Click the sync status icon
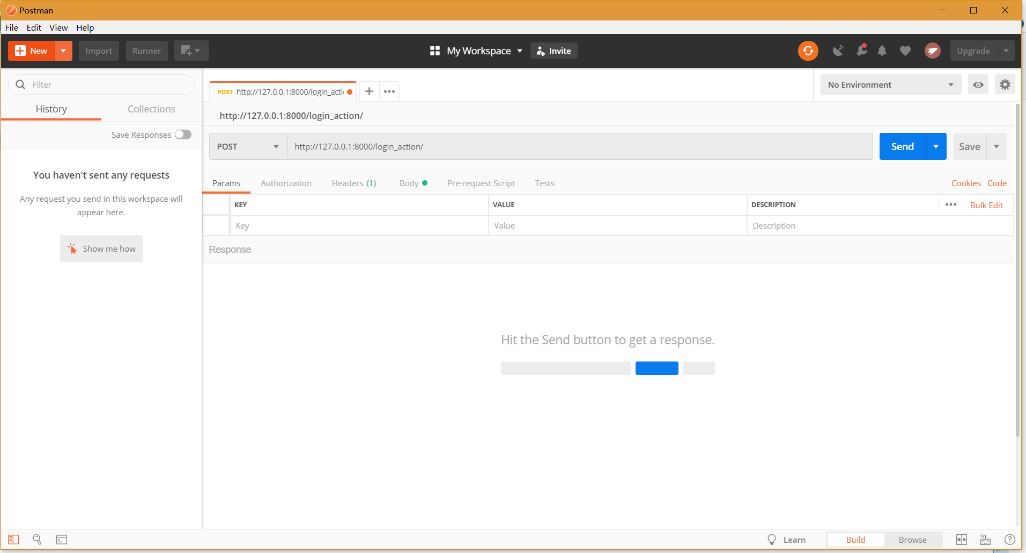Image resolution: width=1026 pixels, height=553 pixels. tap(808, 50)
